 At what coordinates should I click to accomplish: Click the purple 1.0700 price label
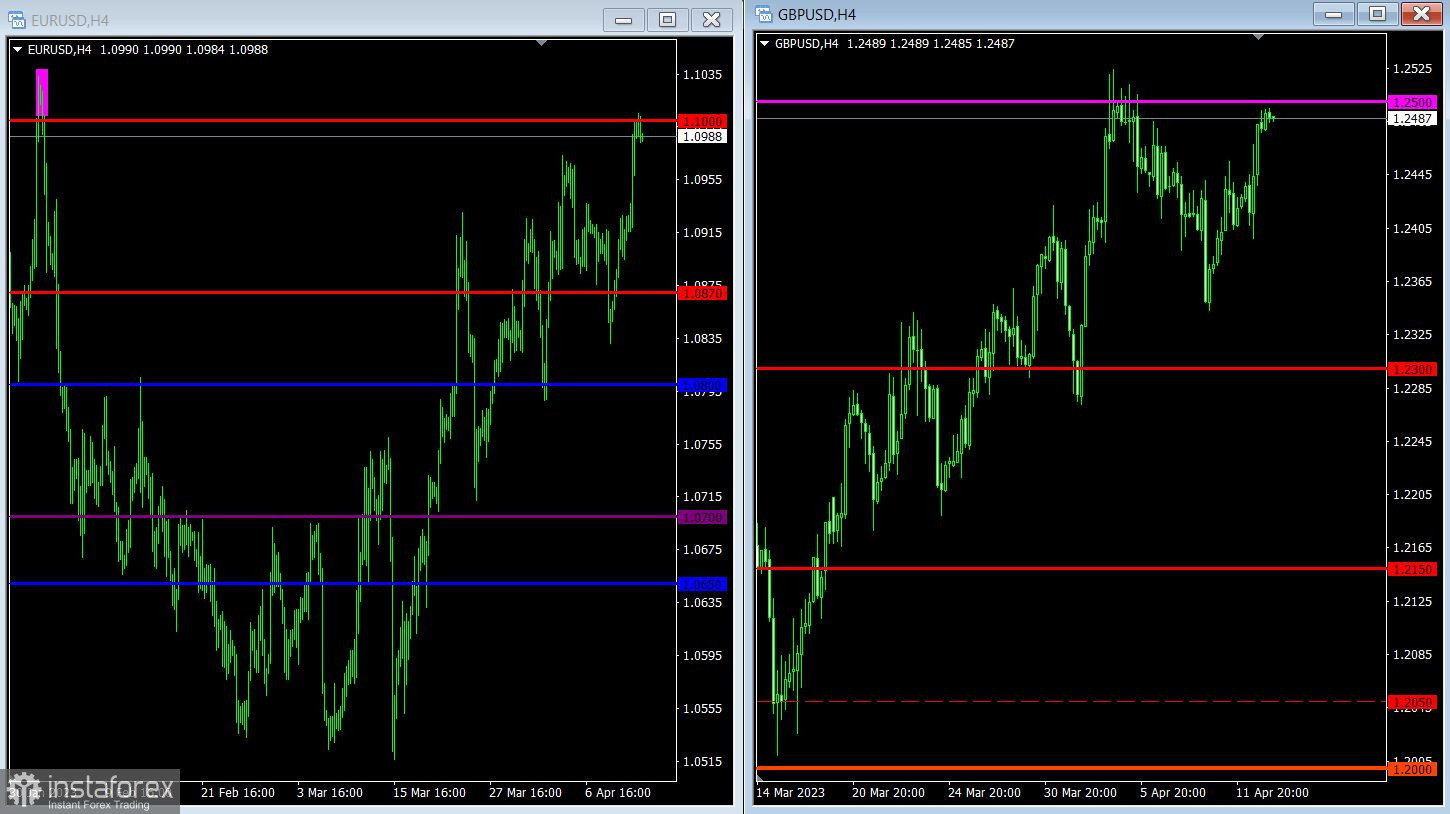[x=702, y=517]
